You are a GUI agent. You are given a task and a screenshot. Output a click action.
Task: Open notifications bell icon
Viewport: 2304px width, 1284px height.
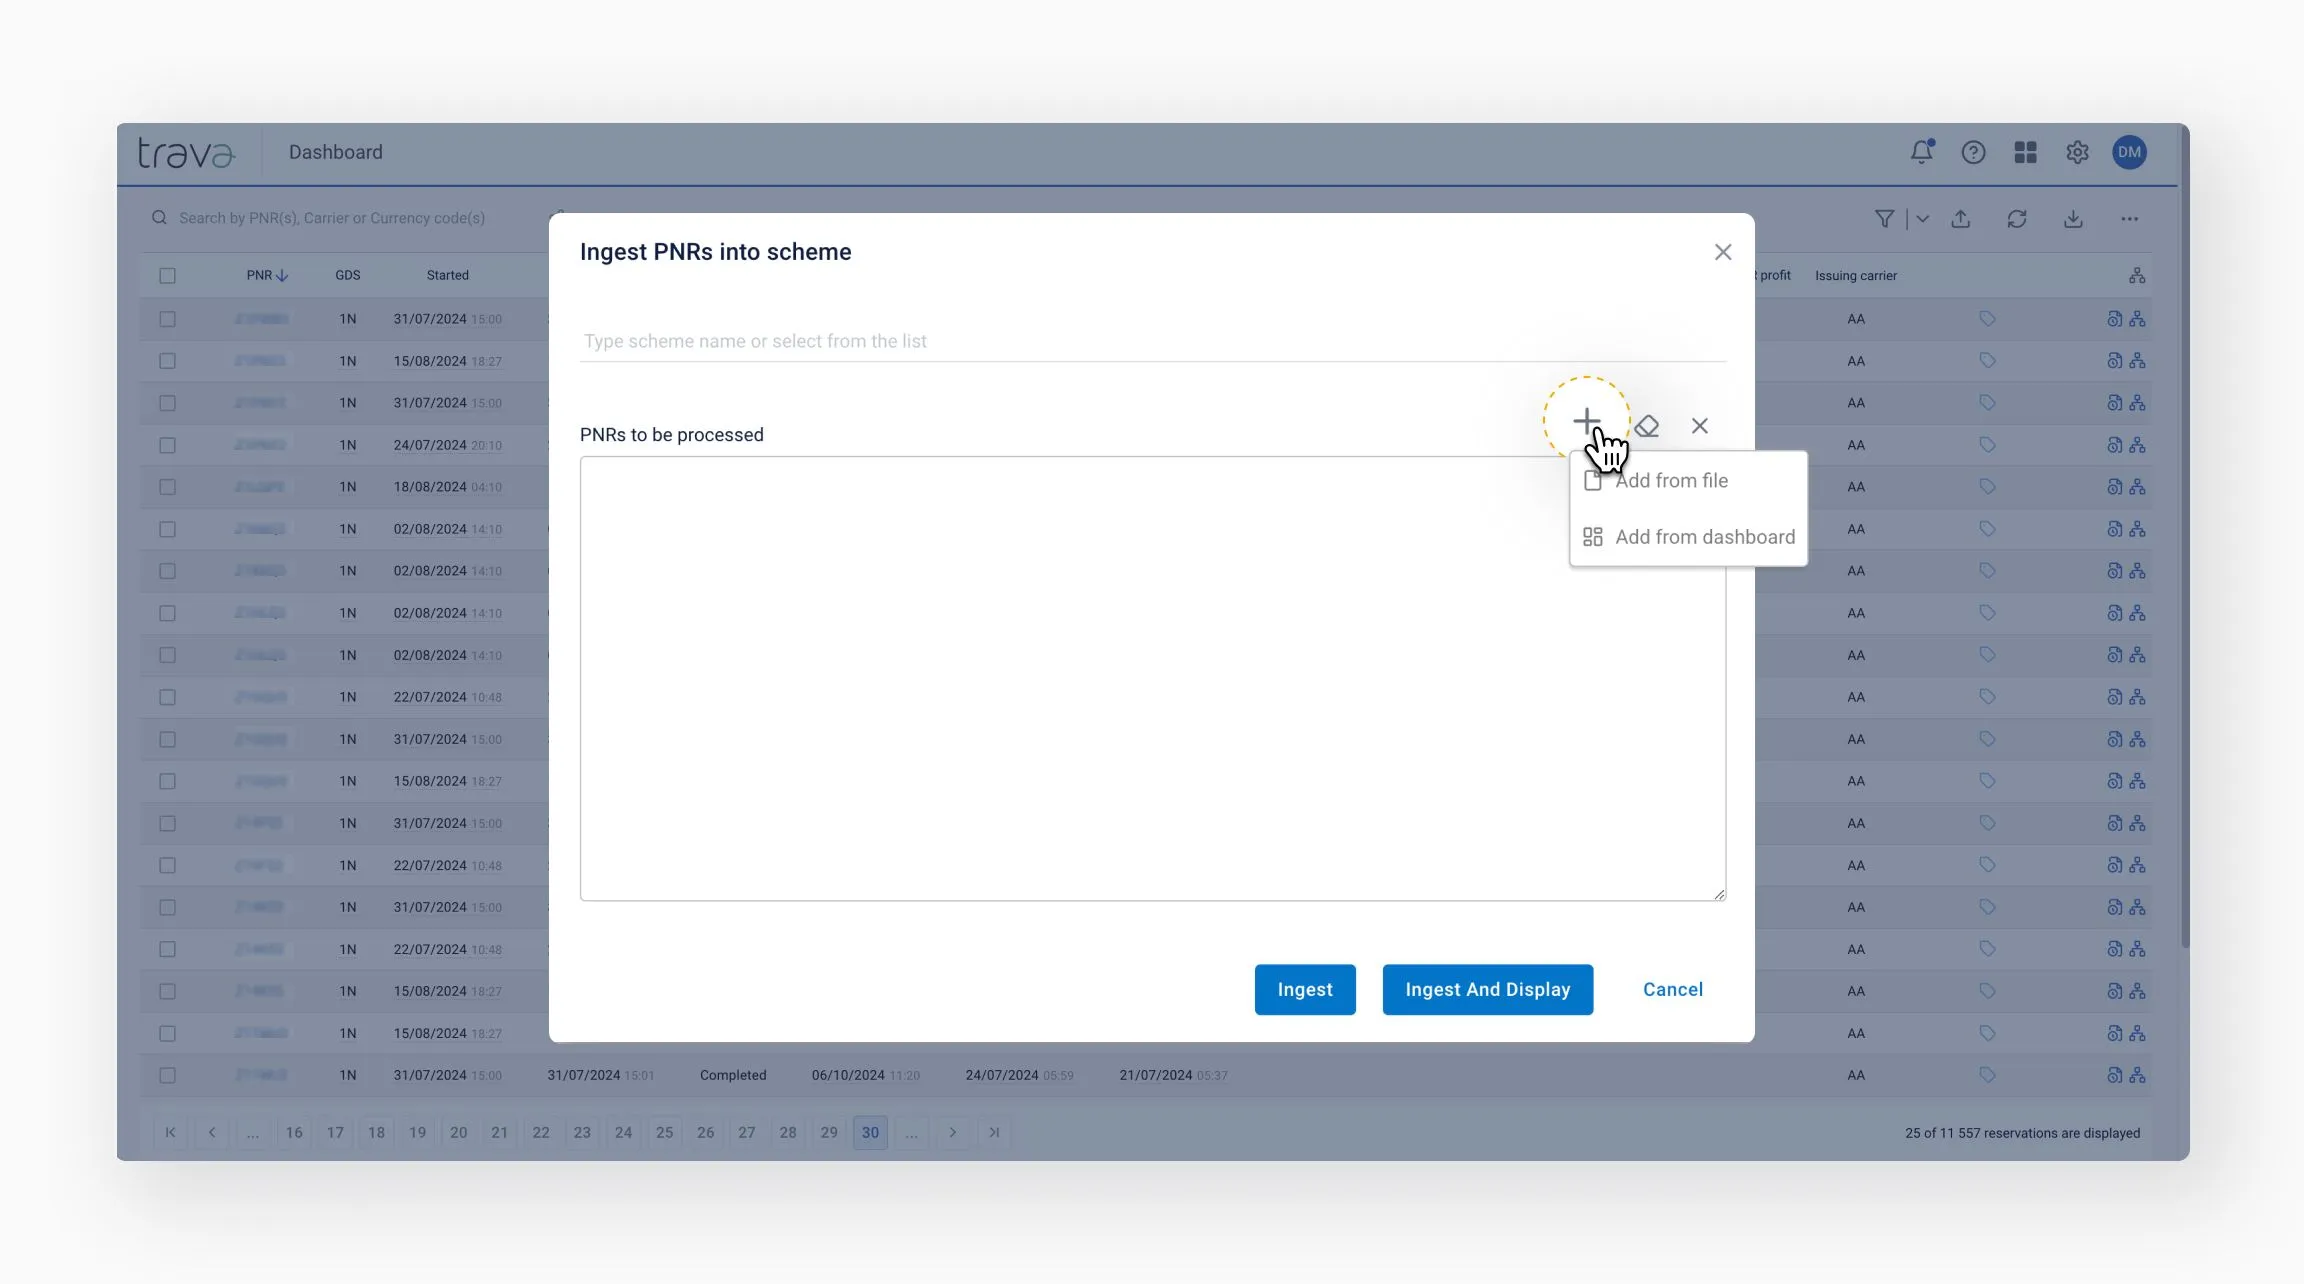pyautogui.click(x=1921, y=152)
